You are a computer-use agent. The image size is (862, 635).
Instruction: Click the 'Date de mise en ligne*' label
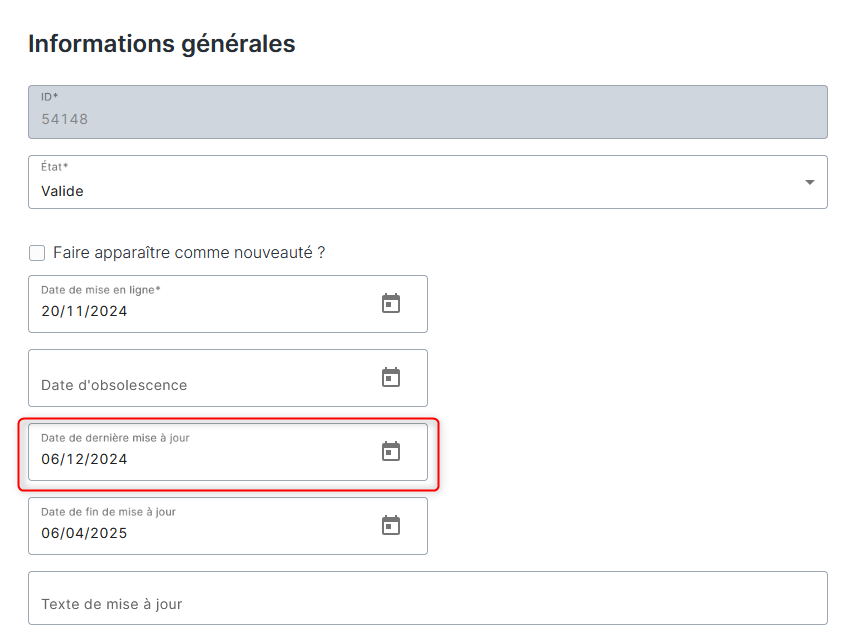[x=101, y=290]
